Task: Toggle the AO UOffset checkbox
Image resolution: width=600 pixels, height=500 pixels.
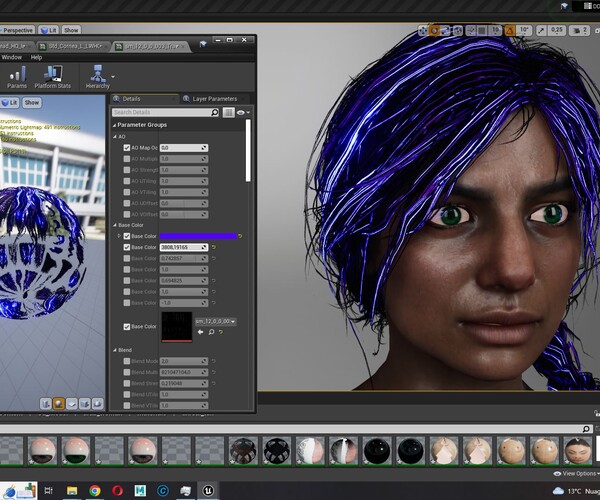Action: point(127,203)
